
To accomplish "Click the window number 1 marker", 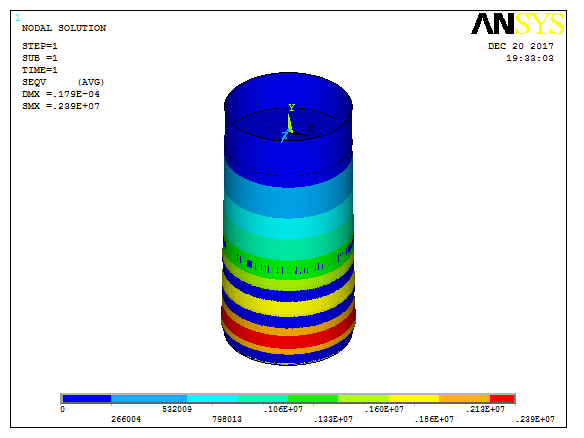I will [x=18, y=18].
